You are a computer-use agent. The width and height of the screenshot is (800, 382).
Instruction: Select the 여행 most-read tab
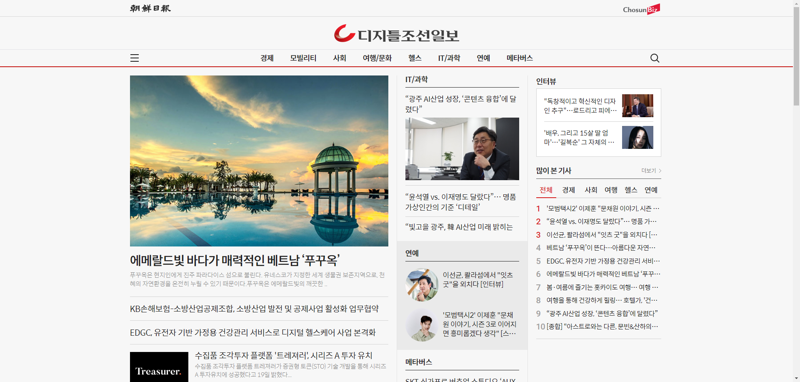tap(611, 190)
